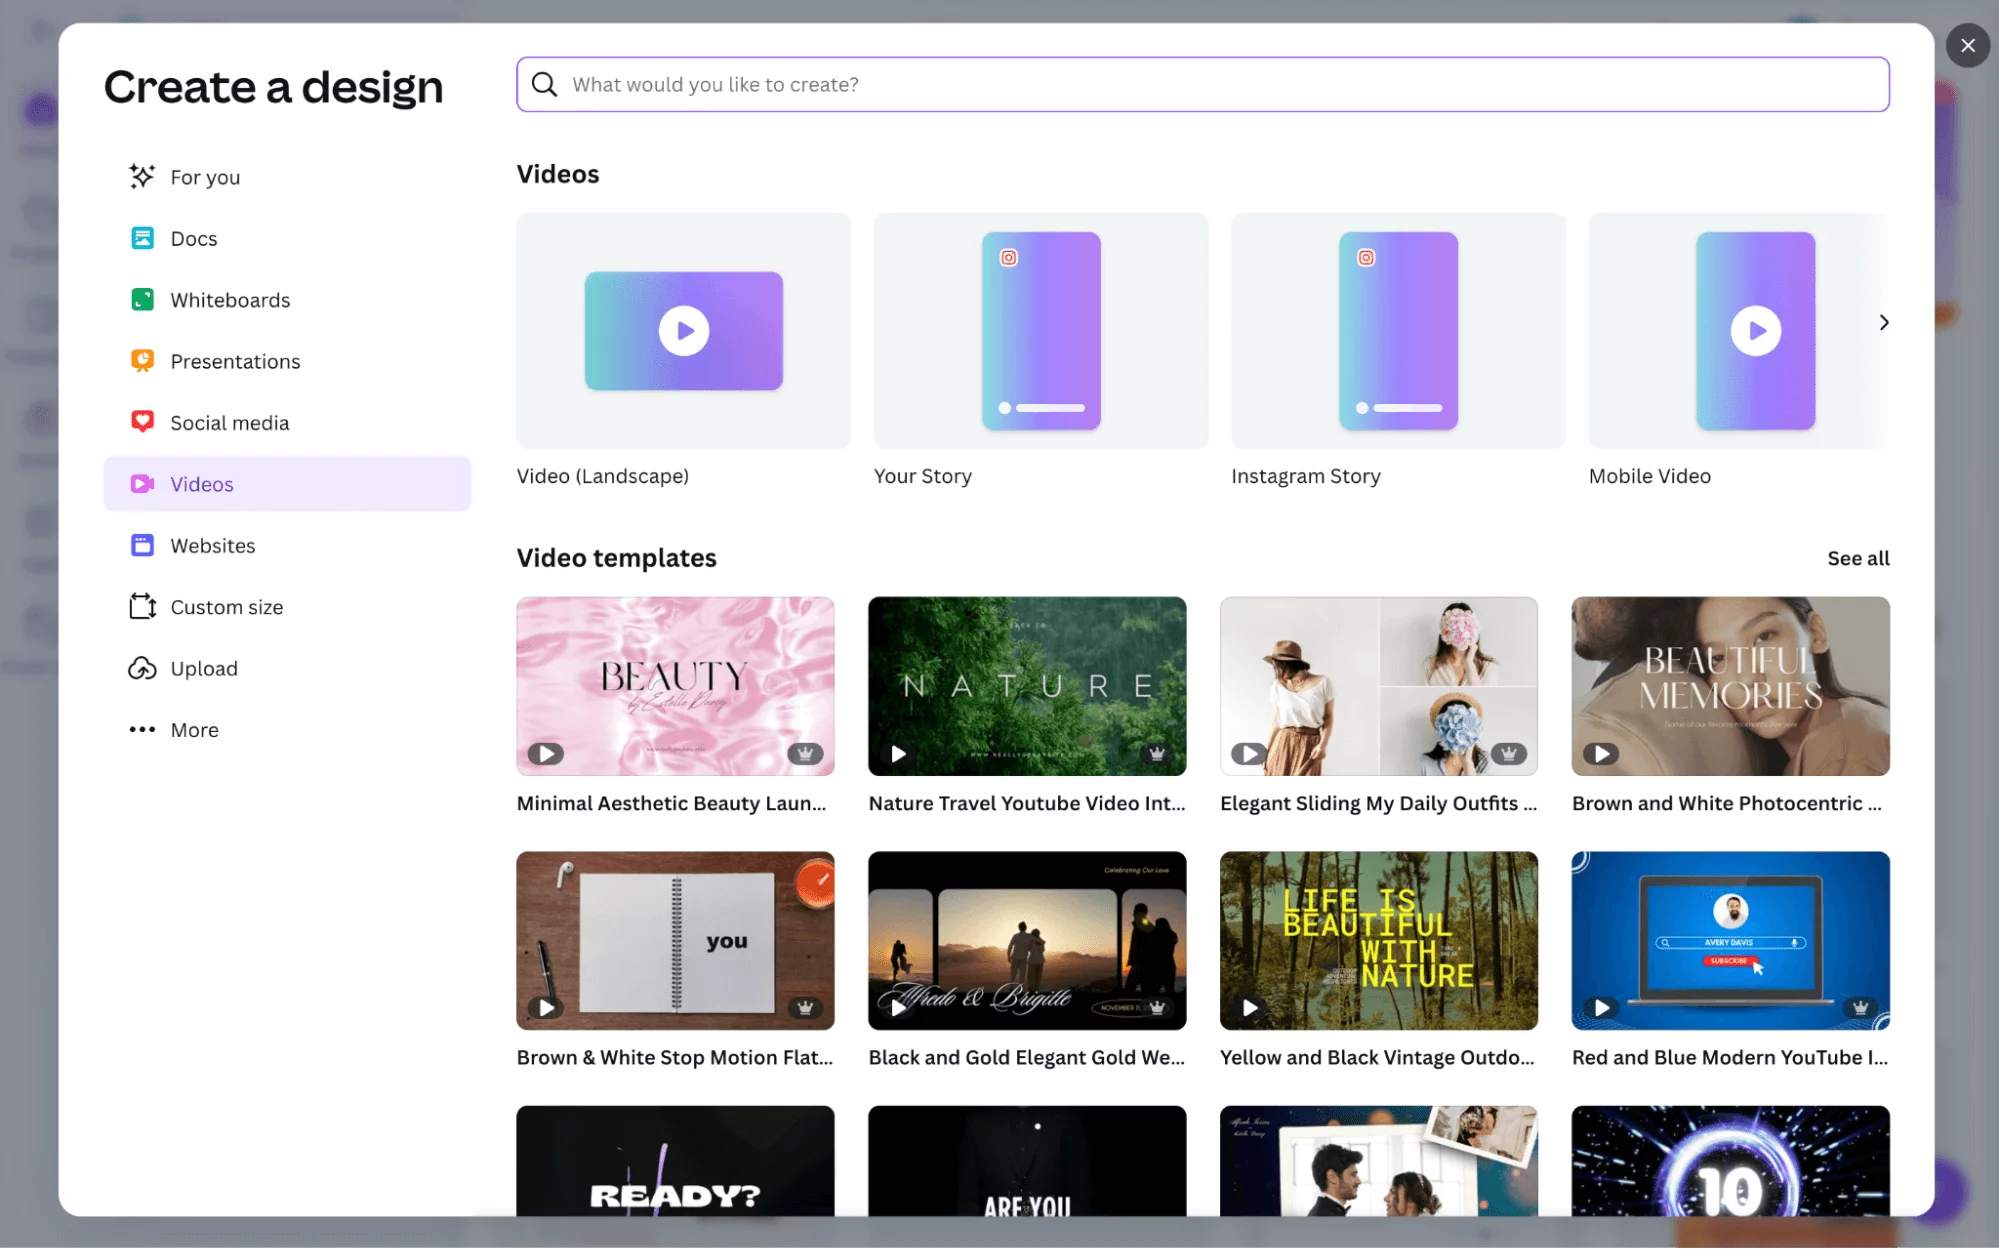Open Nature Travel Youtube Video Intro template
Viewport: 1999px width, 1249px height.
pyautogui.click(x=1027, y=686)
